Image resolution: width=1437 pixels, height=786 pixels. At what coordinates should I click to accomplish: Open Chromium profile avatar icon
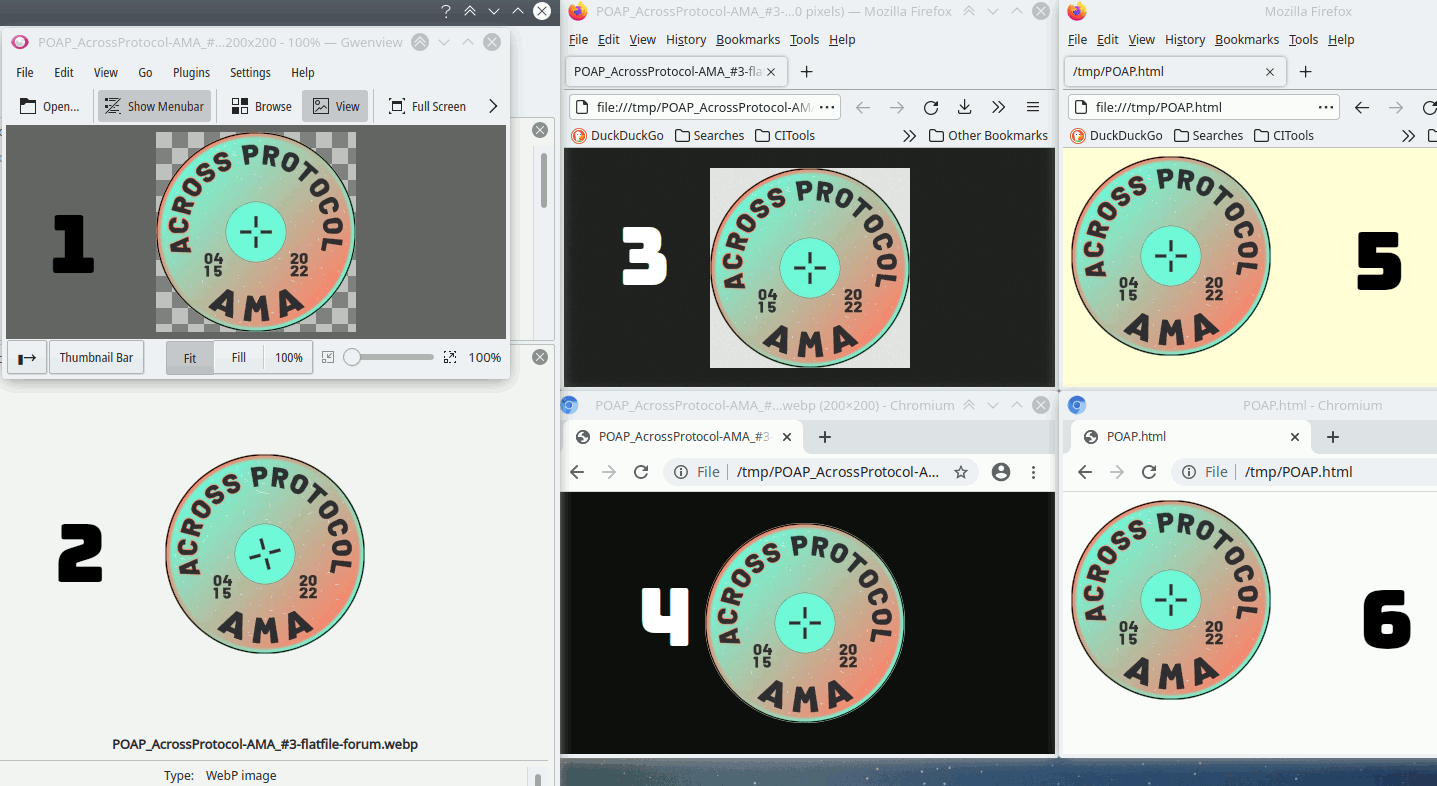coord(1000,472)
